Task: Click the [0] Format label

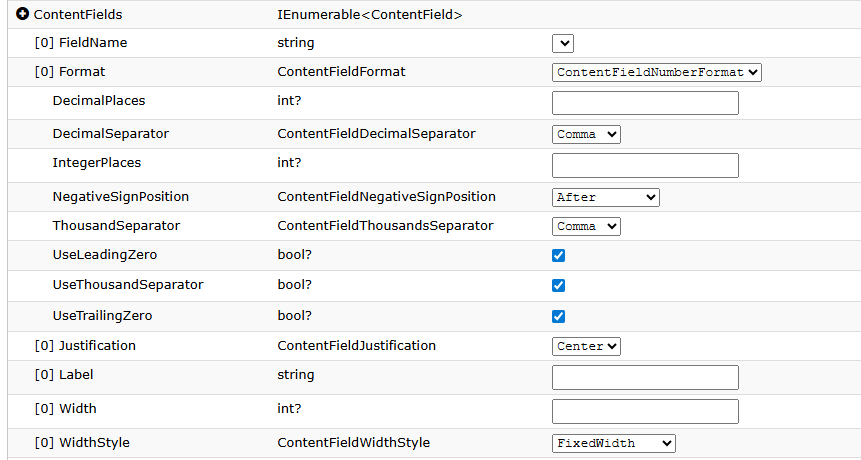Action: [70, 72]
